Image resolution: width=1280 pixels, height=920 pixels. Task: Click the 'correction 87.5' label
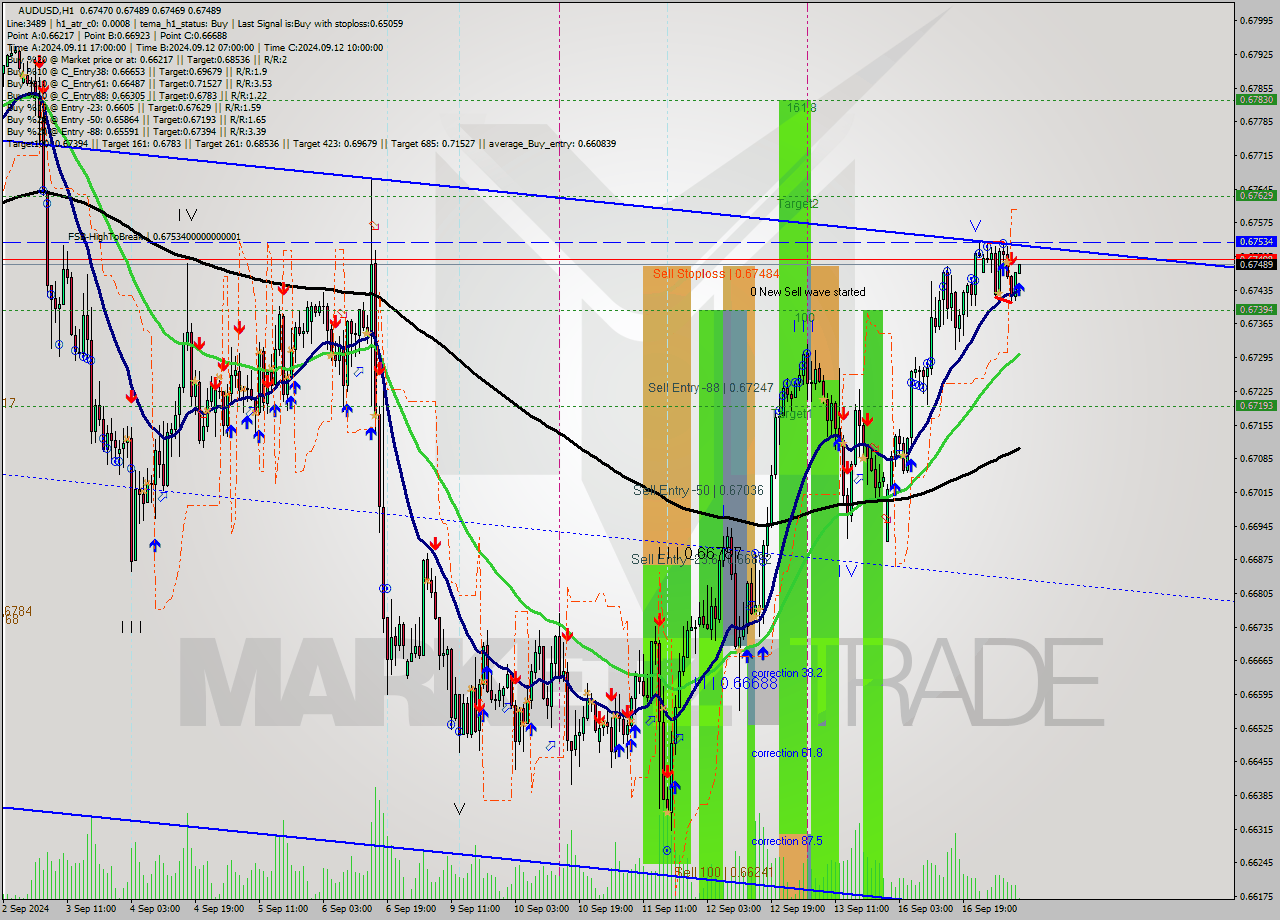point(787,841)
